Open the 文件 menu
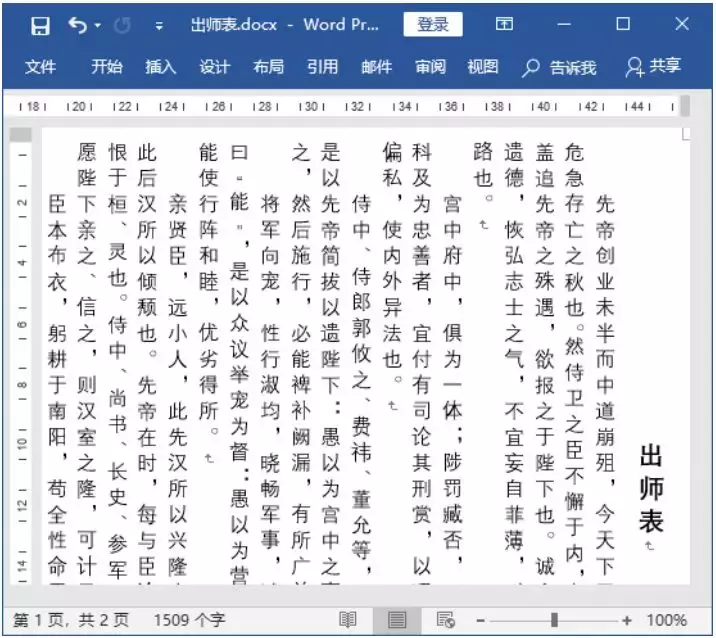 coord(40,67)
